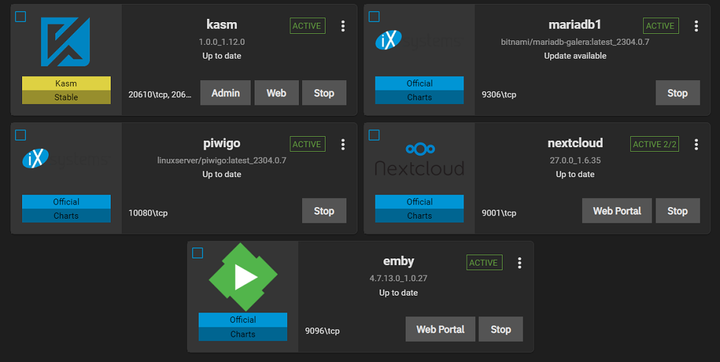This screenshot has width=720, height=362.
Task: Click version text 27.0.0_1.6.35
Action: point(575,160)
